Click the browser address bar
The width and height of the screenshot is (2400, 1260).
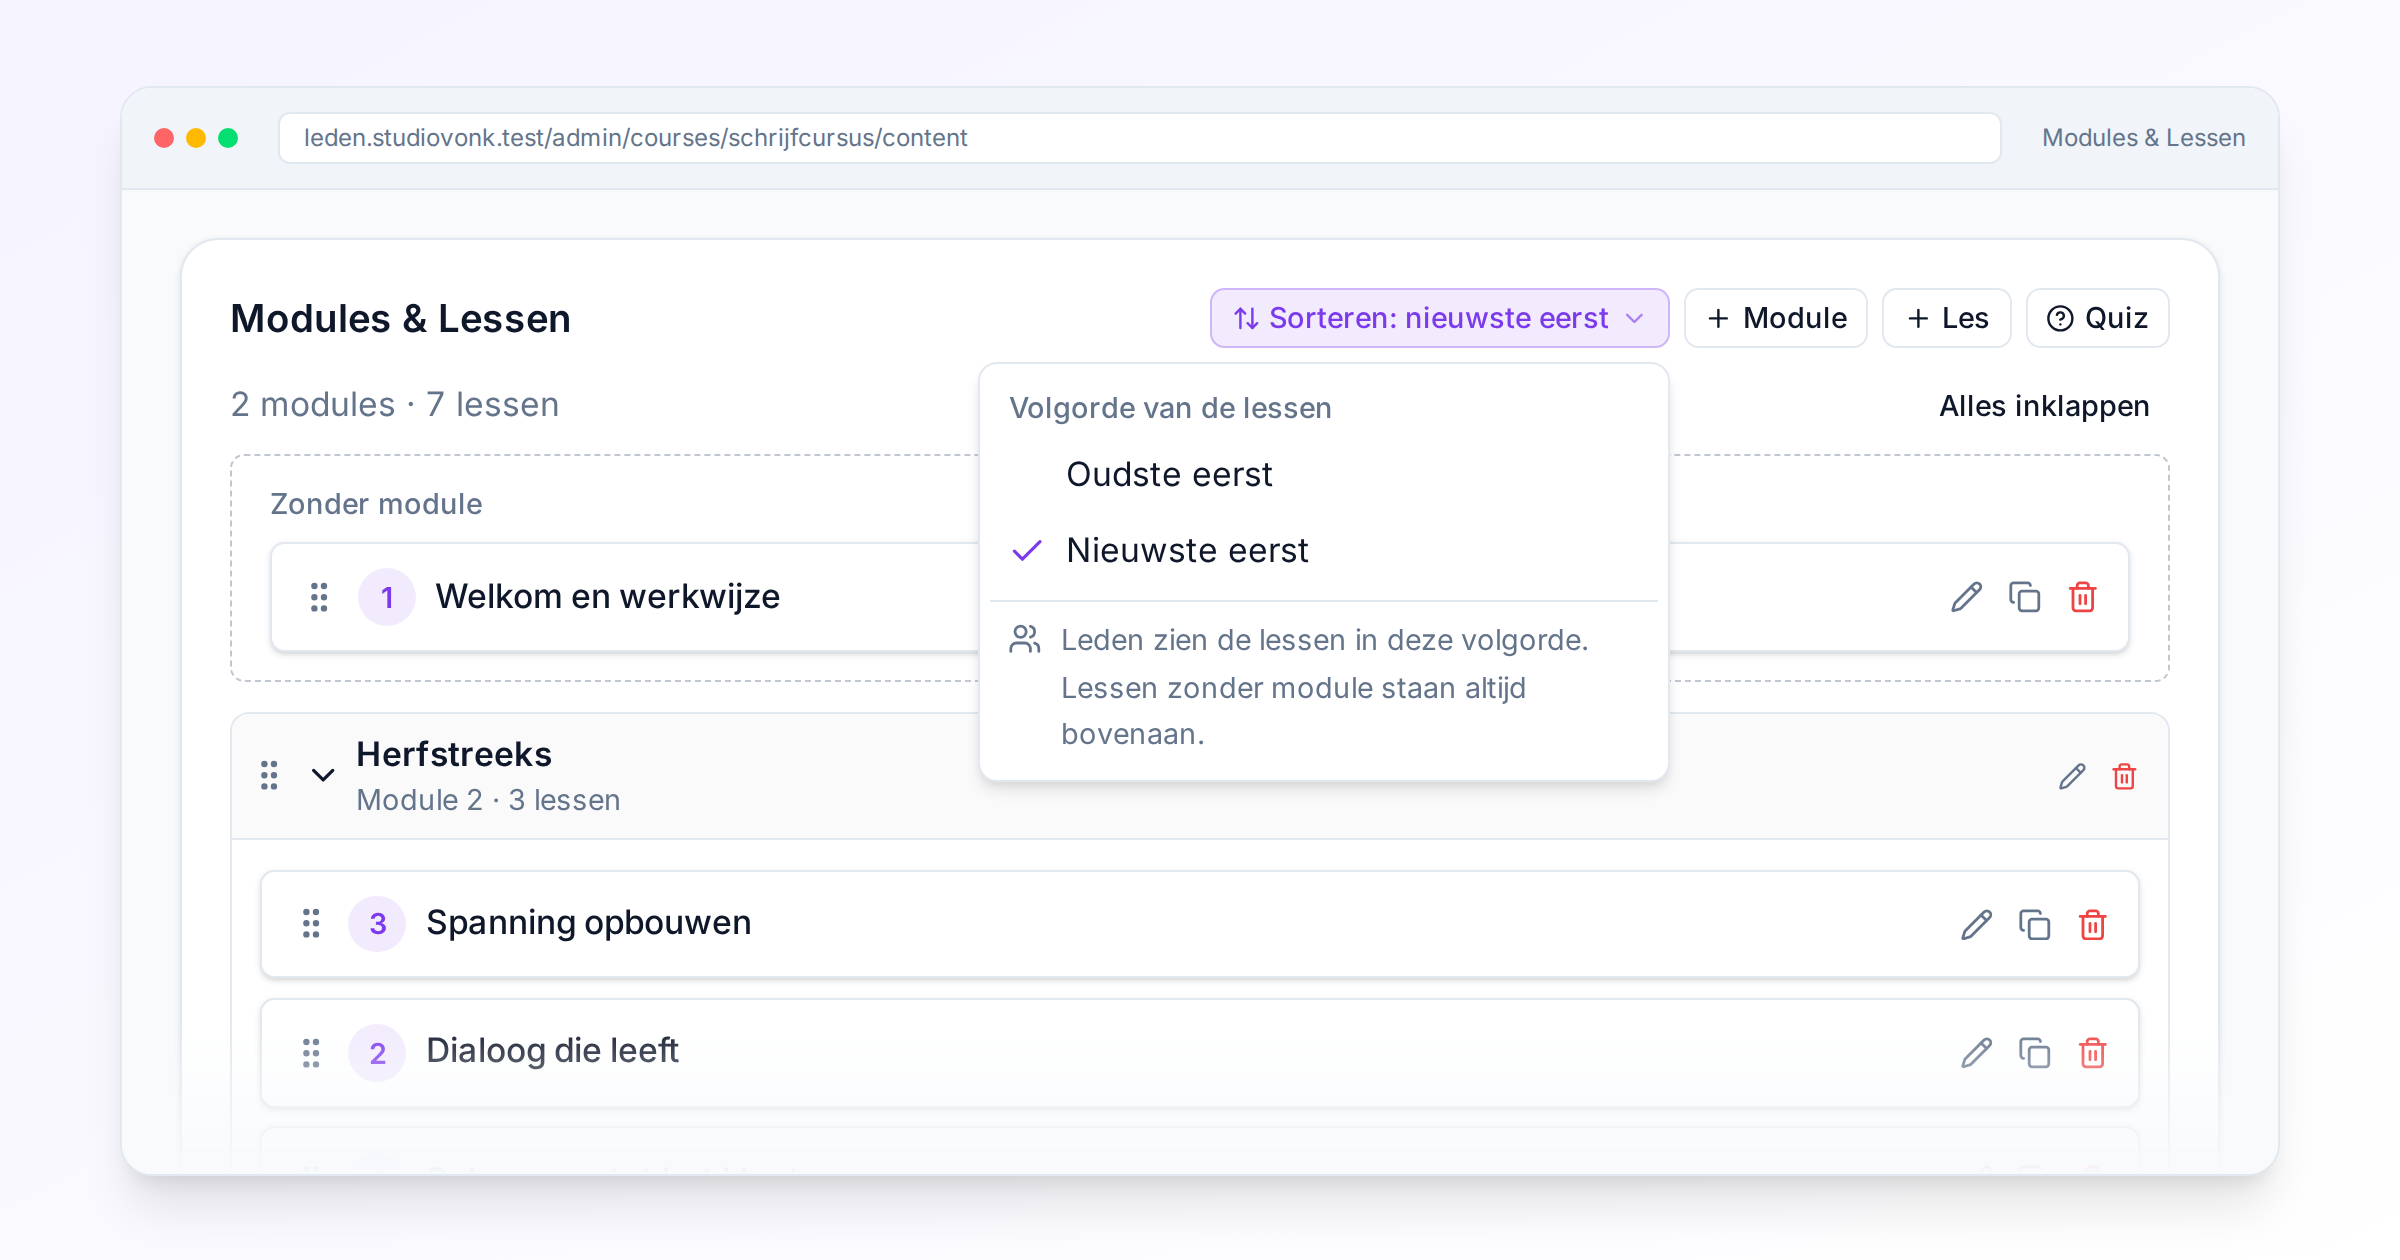pyautogui.click(x=1139, y=138)
